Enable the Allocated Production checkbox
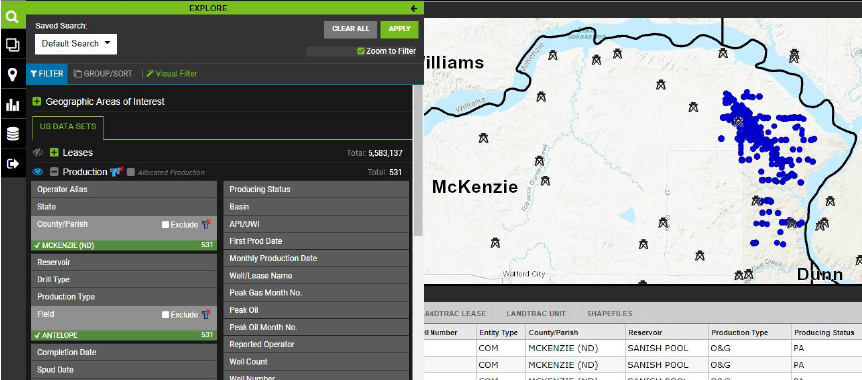Screen dimensions: 862x380 click(131, 172)
